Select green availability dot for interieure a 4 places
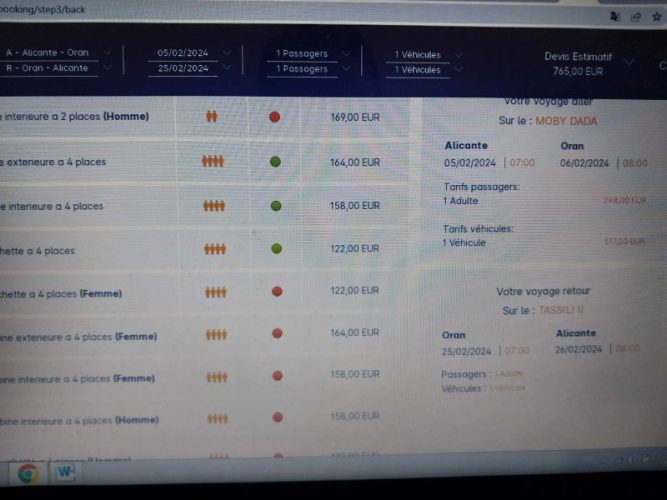The height and width of the screenshot is (500, 667). pos(276,206)
